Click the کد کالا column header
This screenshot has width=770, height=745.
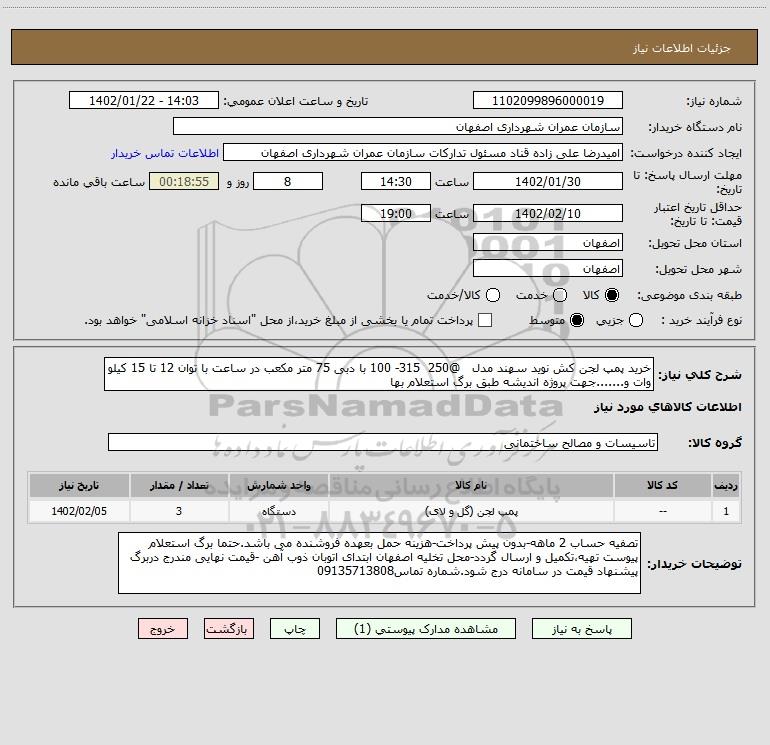[x=662, y=485]
